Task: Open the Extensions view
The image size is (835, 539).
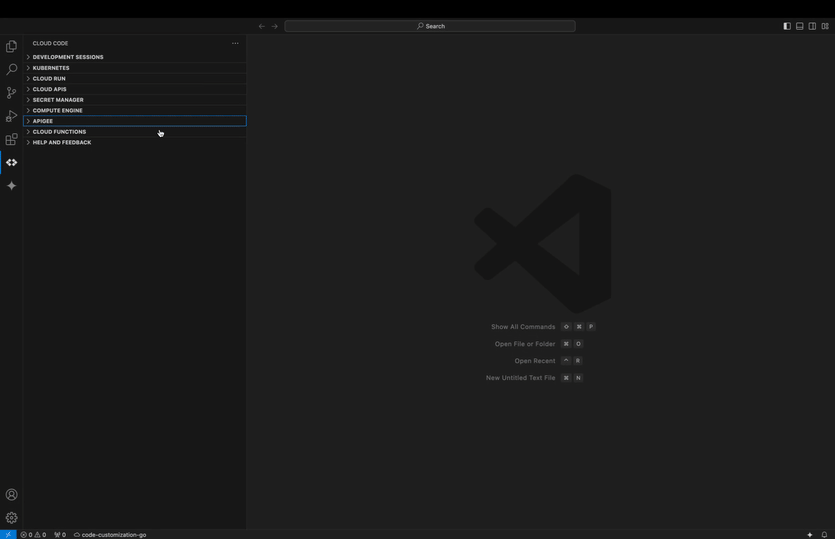Action: click(11, 140)
